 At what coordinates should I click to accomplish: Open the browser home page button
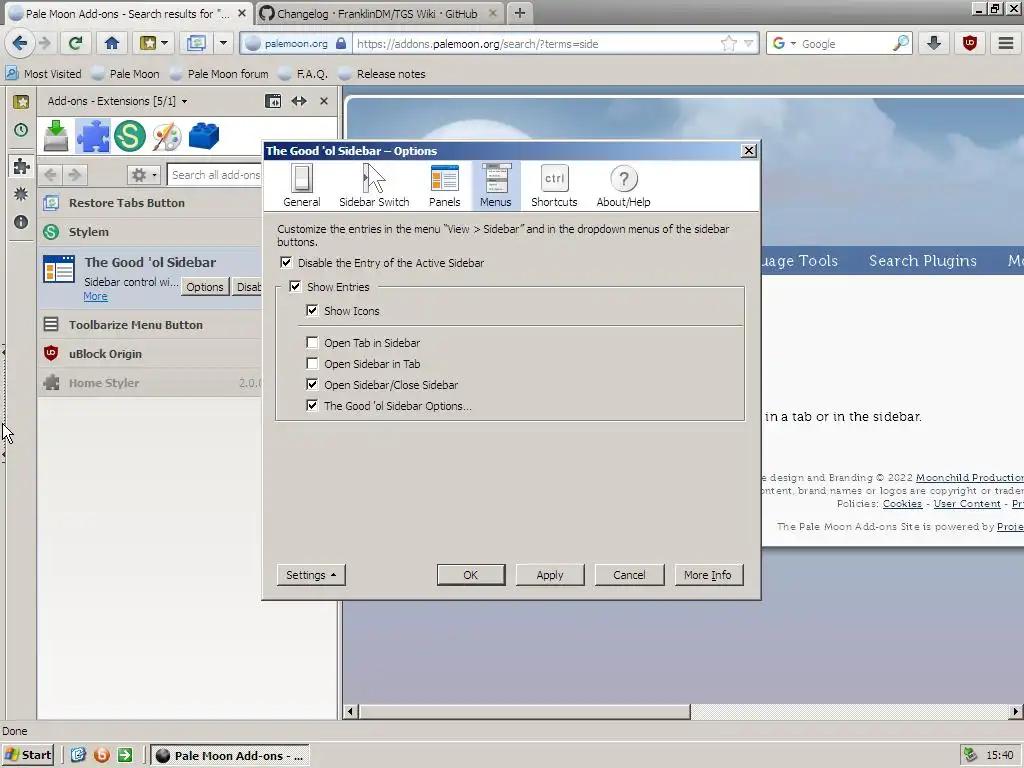tap(112, 44)
